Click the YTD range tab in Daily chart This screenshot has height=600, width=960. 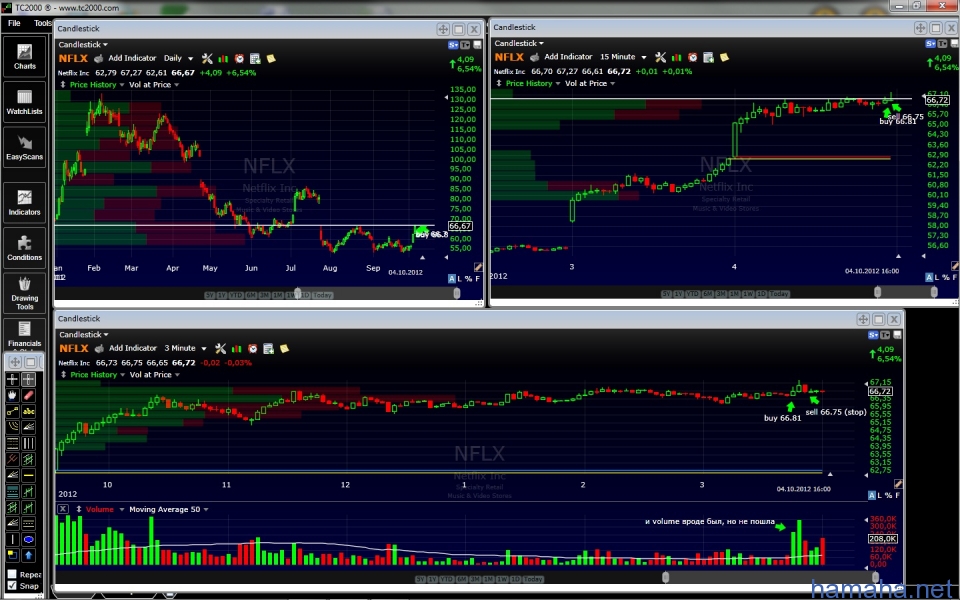[236, 295]
